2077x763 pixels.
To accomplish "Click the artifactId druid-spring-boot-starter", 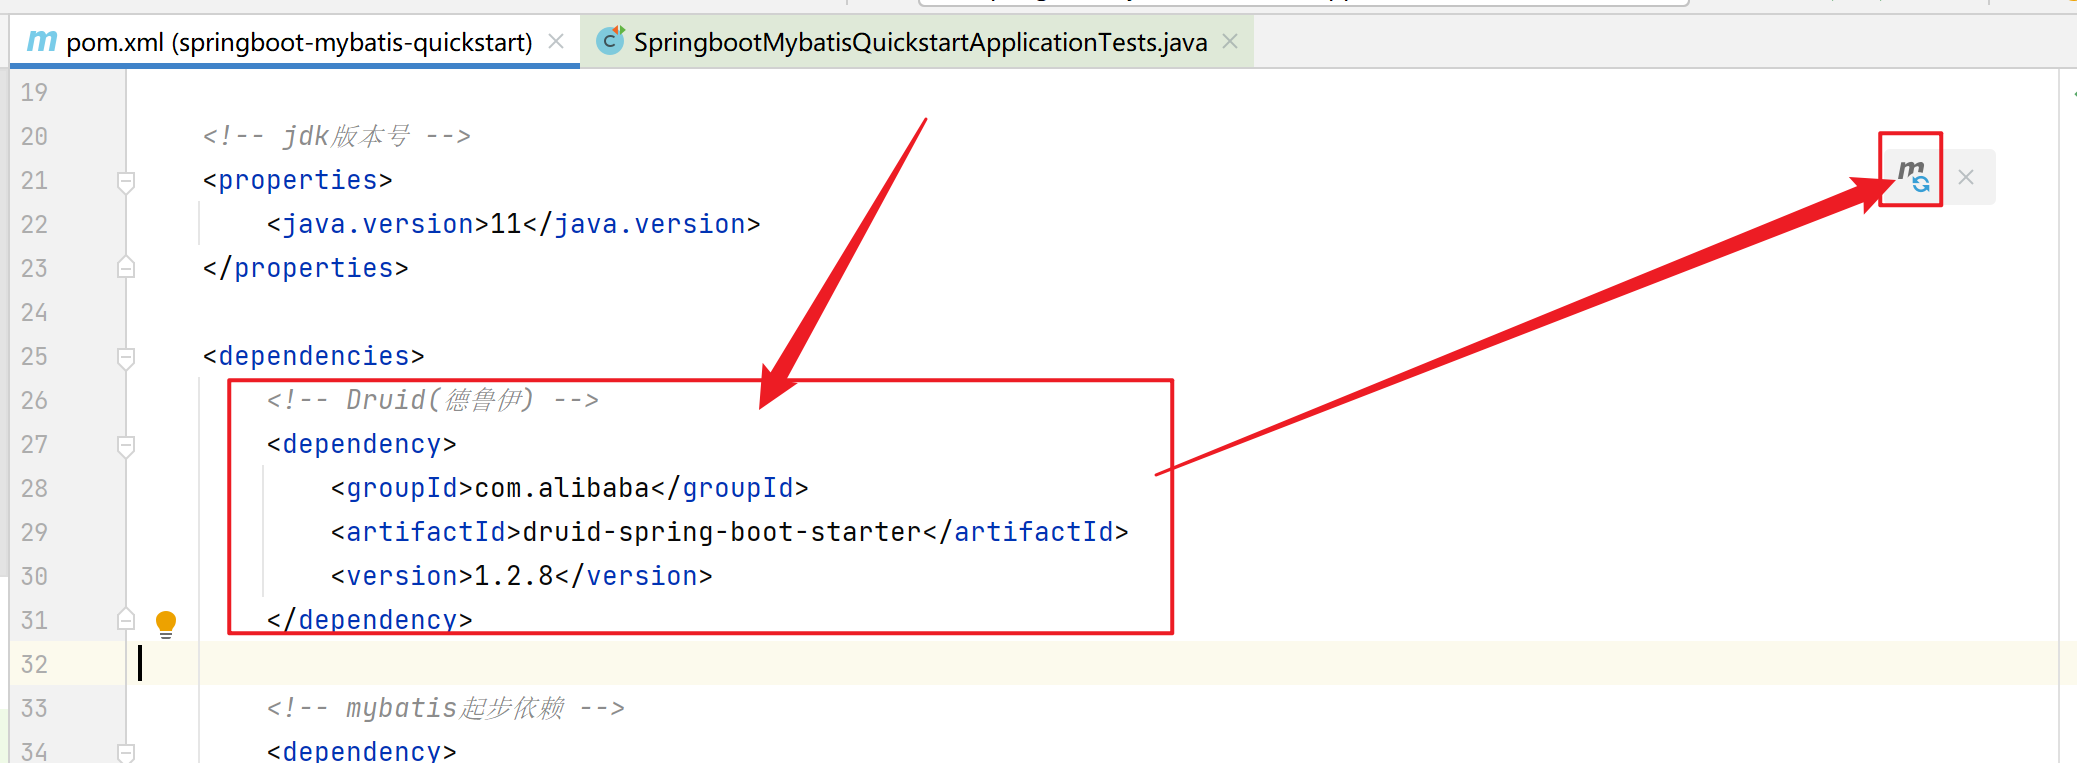I will tap(722, 532).
